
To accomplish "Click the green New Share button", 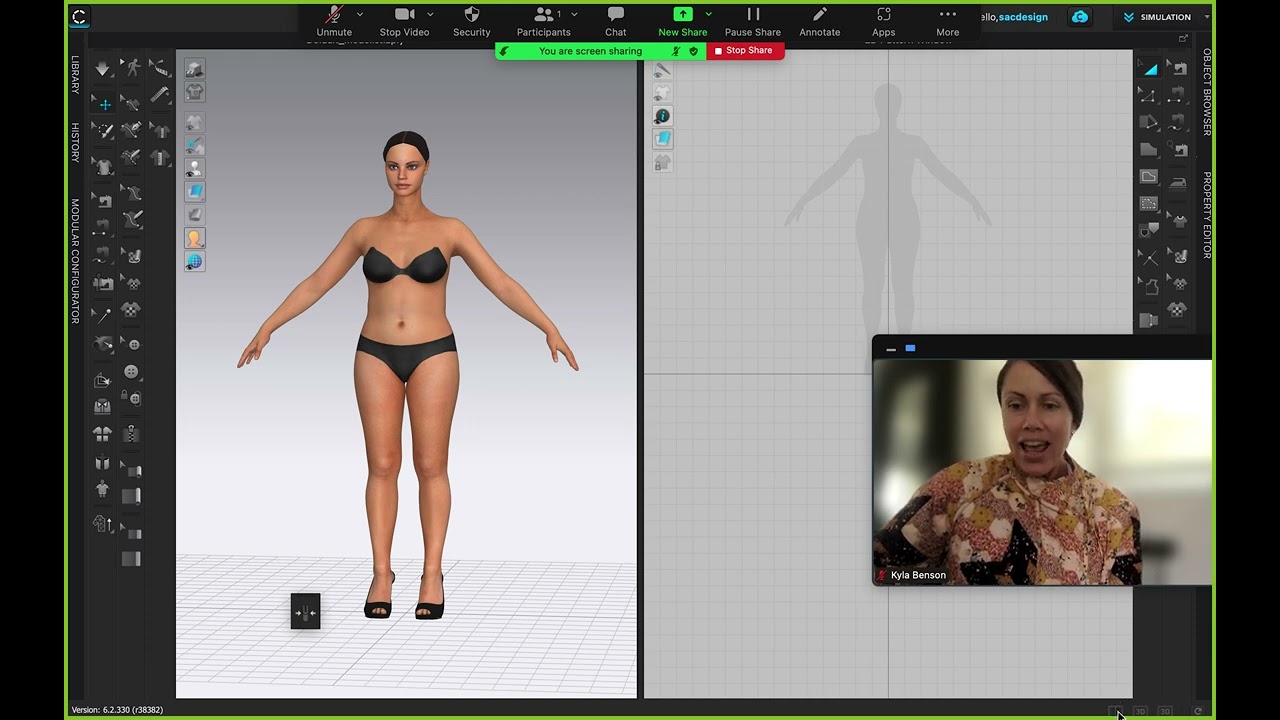I will [x=683, y=22].
